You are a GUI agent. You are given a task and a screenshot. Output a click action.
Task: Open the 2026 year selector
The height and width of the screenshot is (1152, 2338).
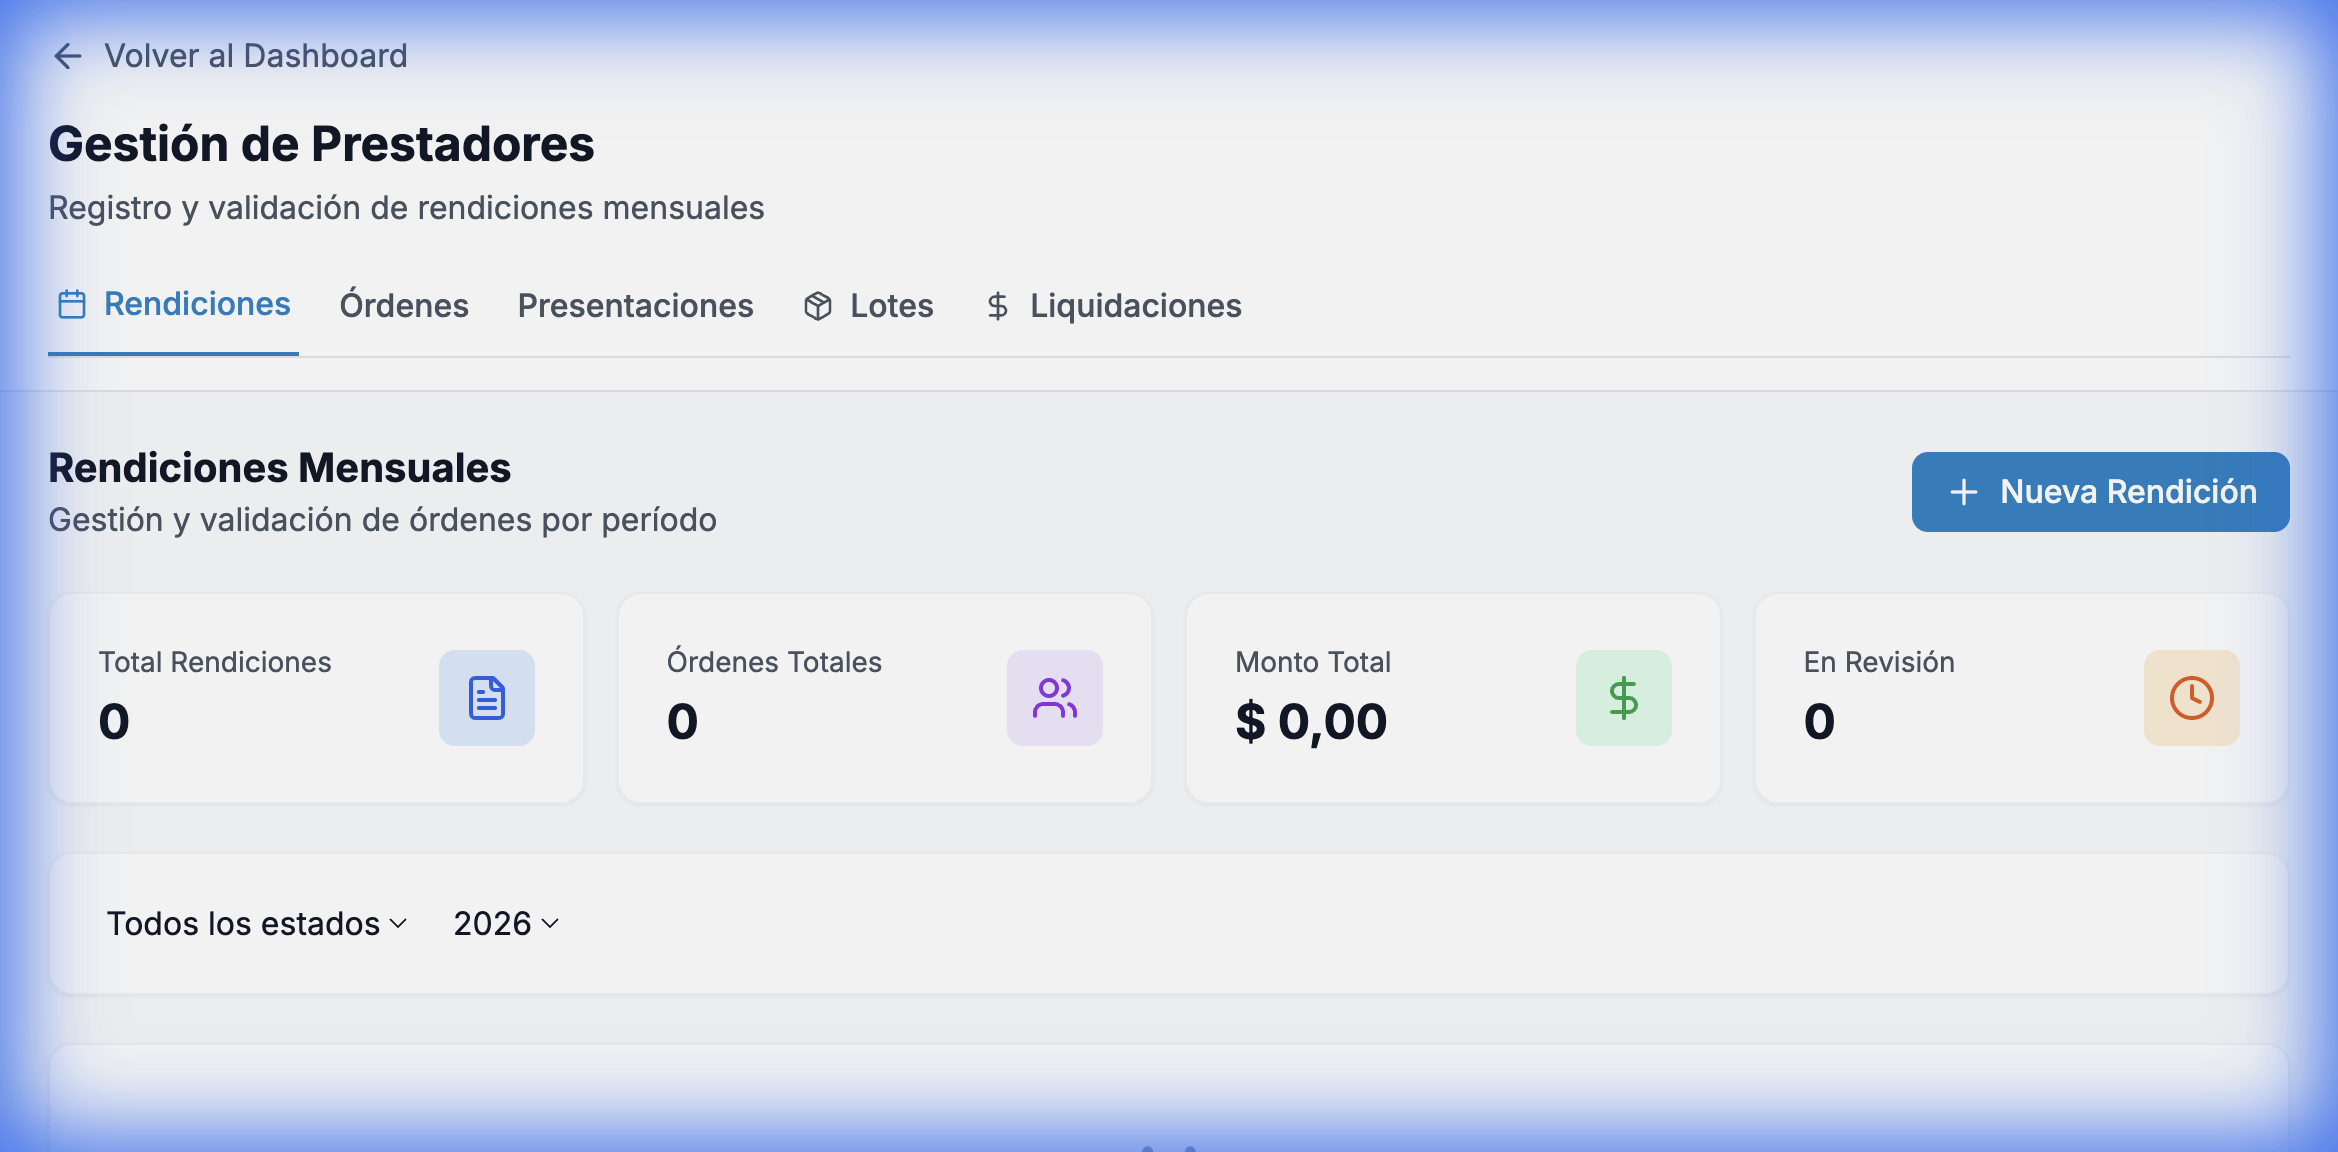(x=505, y=923)
